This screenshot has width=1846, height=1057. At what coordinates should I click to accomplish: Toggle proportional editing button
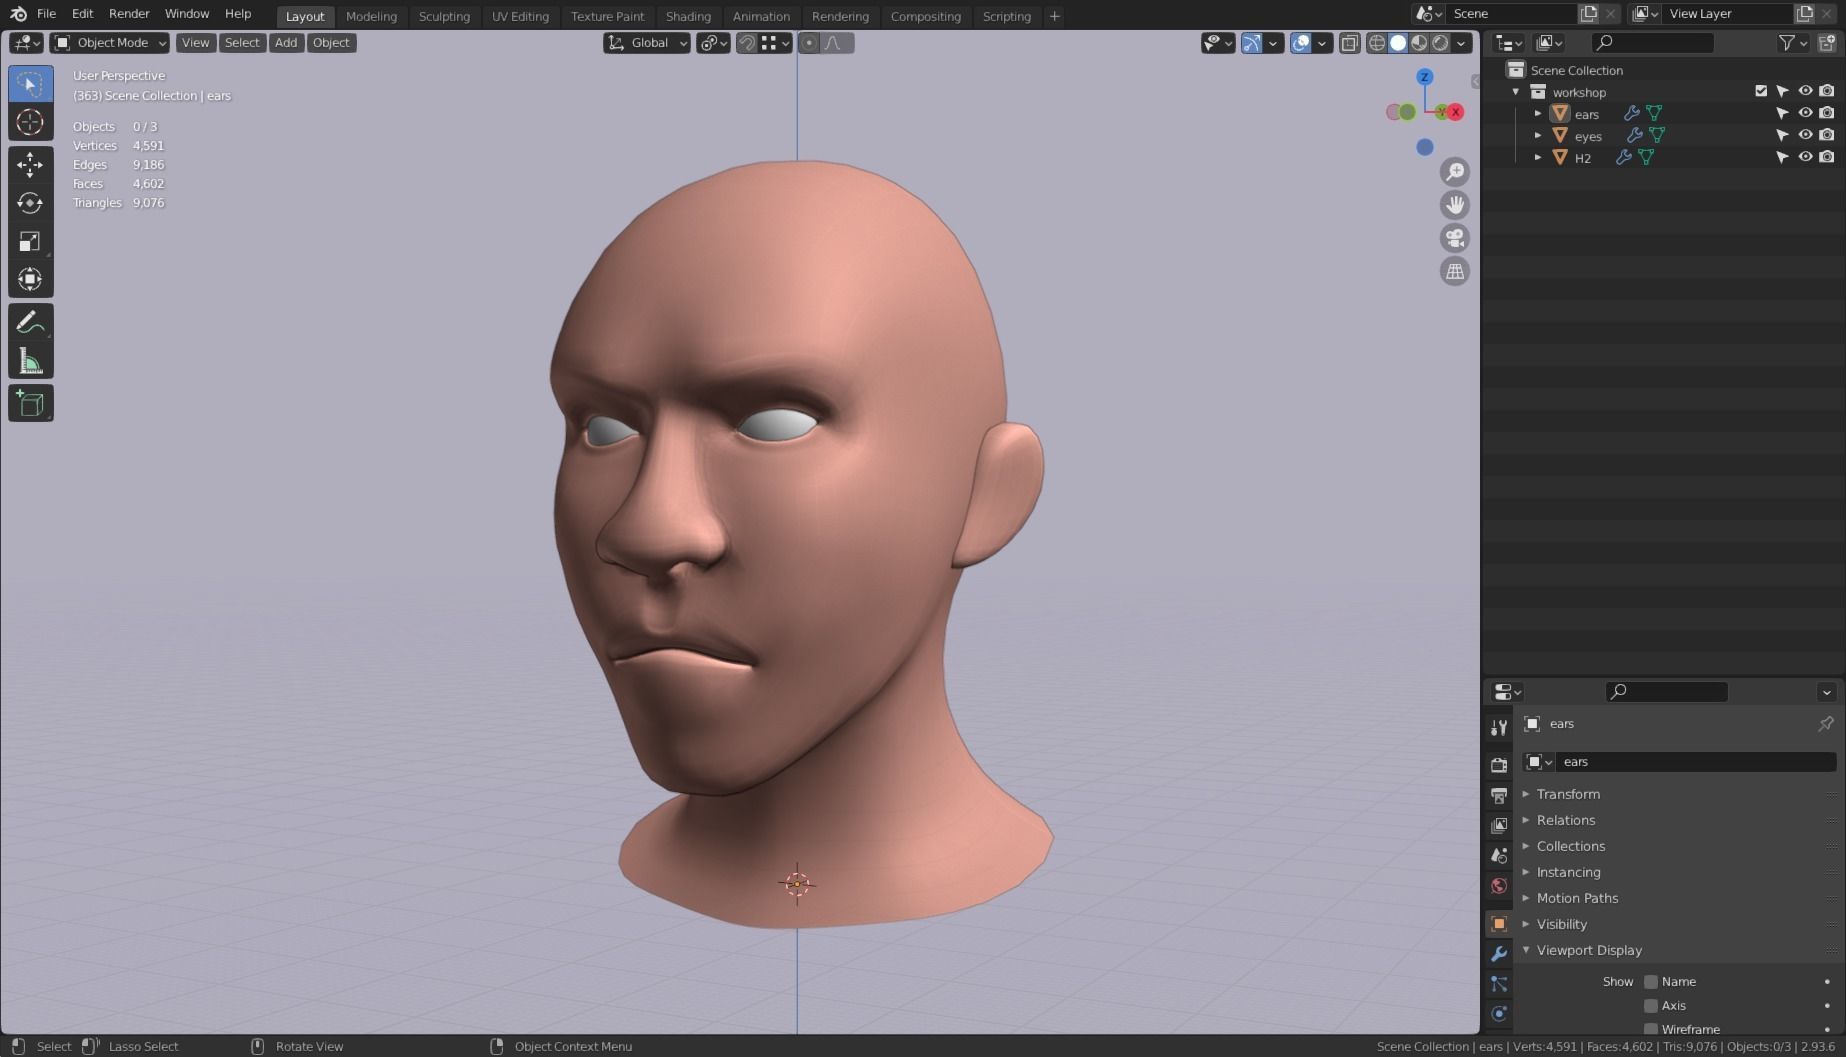[809, 43]
